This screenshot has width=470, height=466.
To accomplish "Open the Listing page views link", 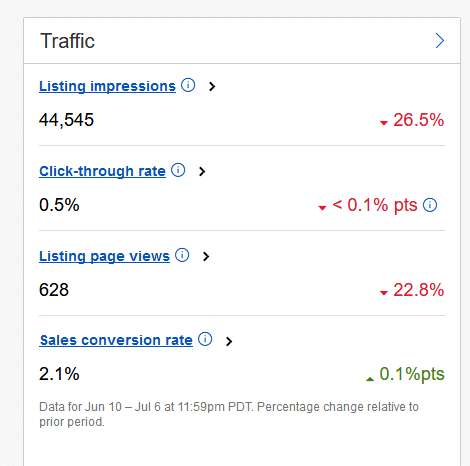I will [104, 256].
